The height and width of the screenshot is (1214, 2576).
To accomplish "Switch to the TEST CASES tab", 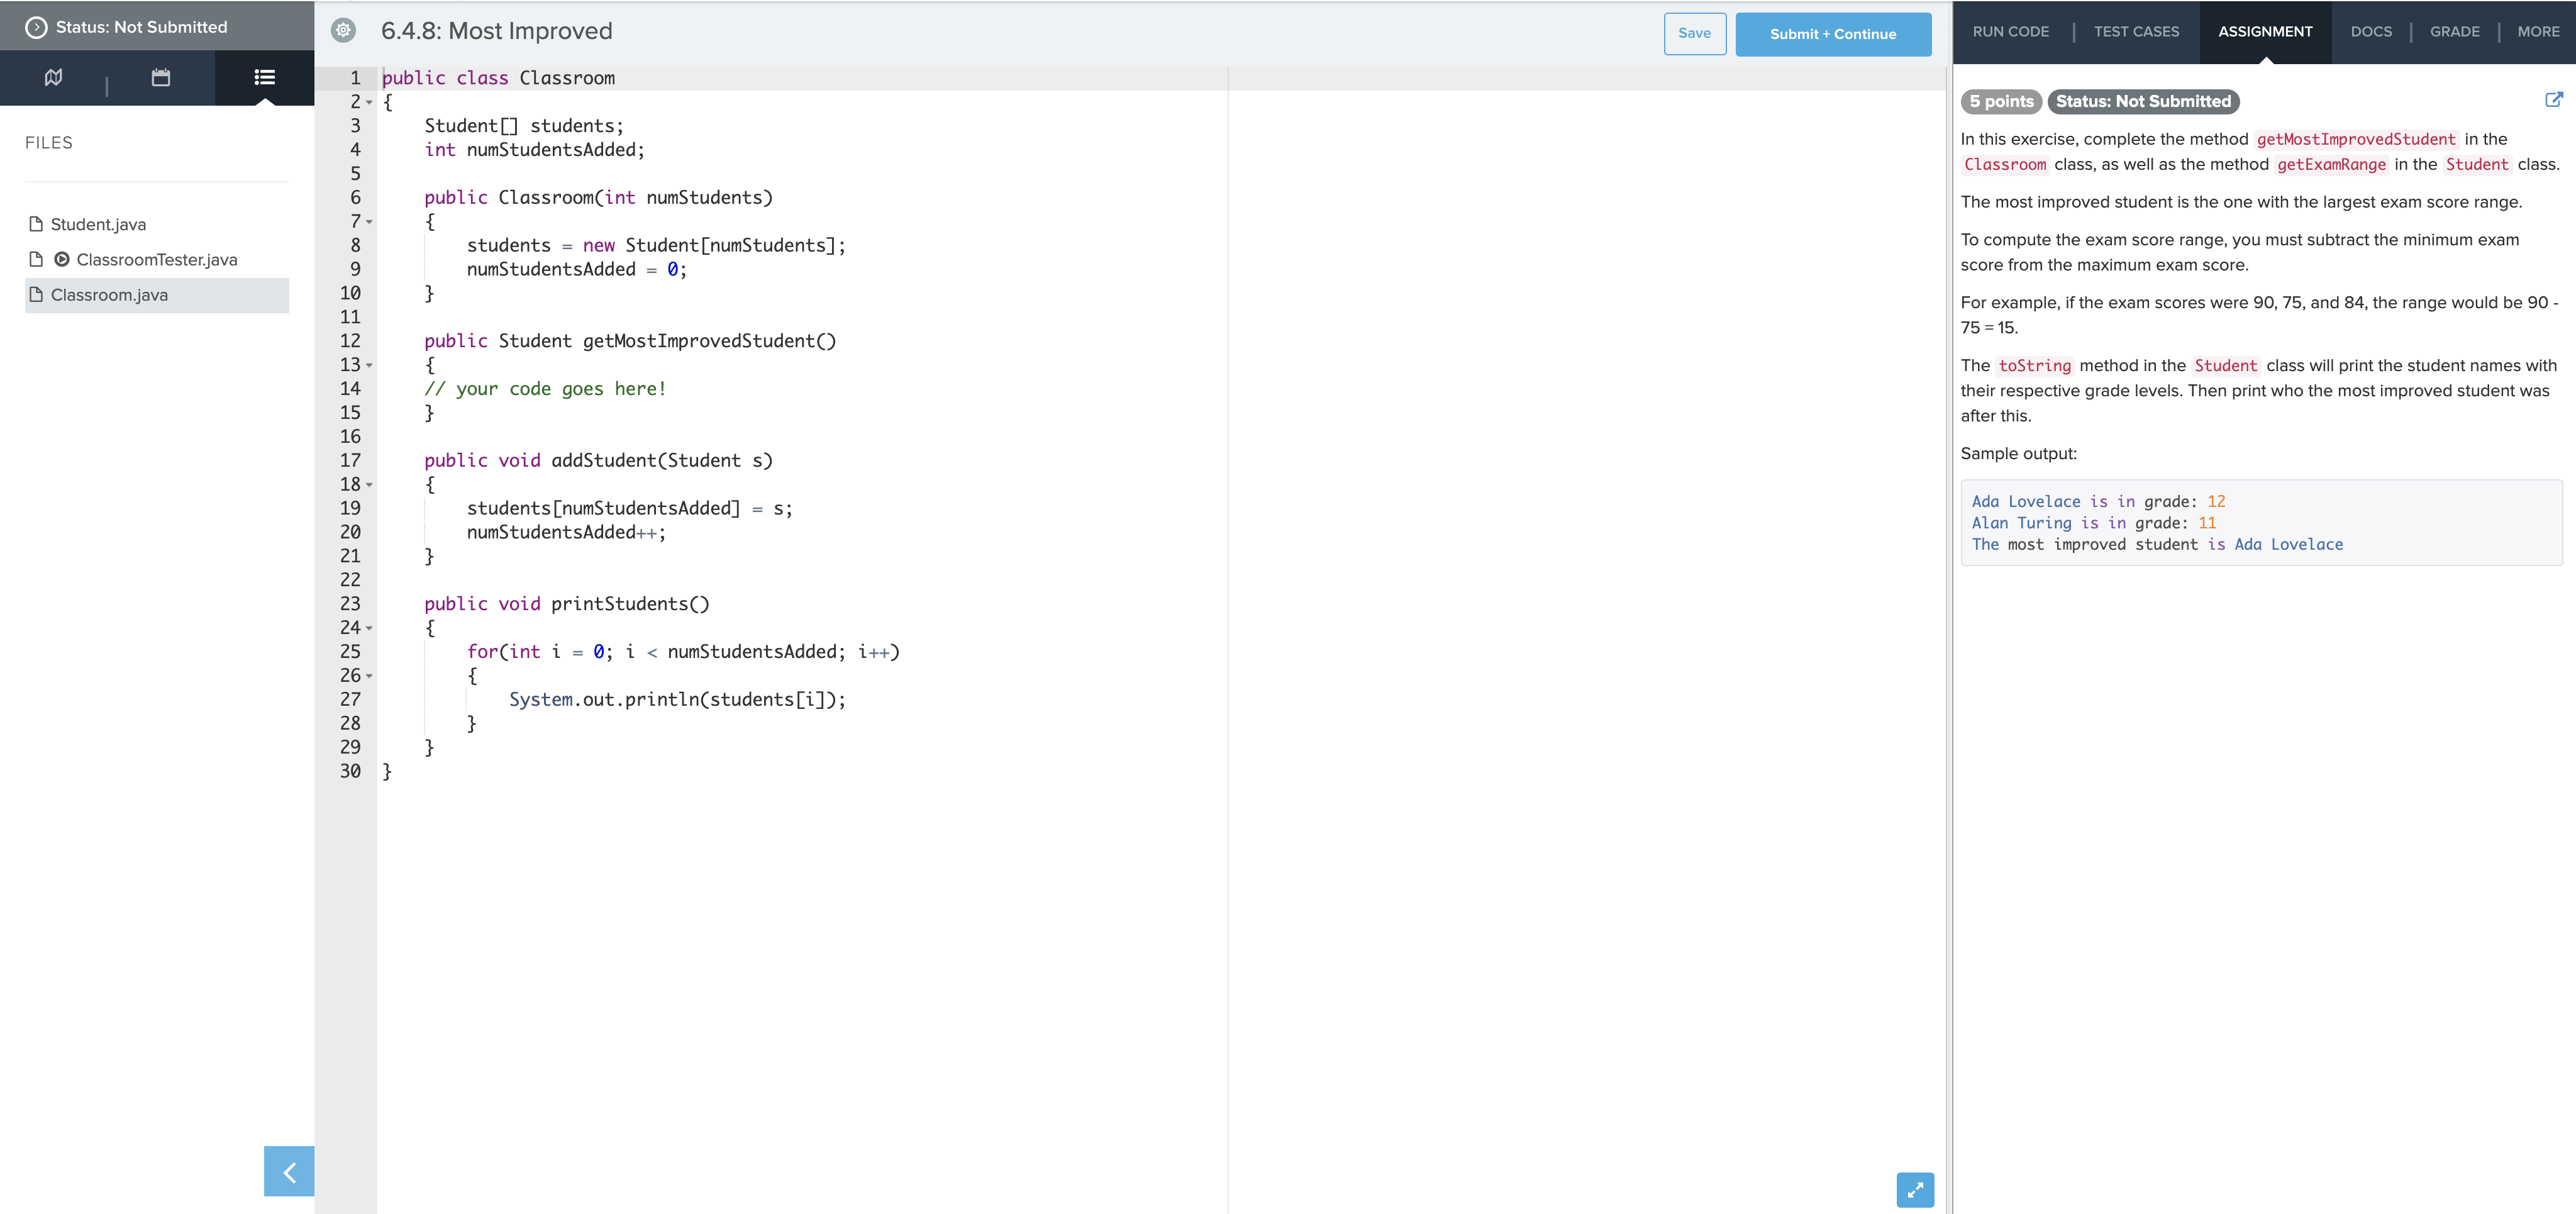I will [x=2136, y=31].
